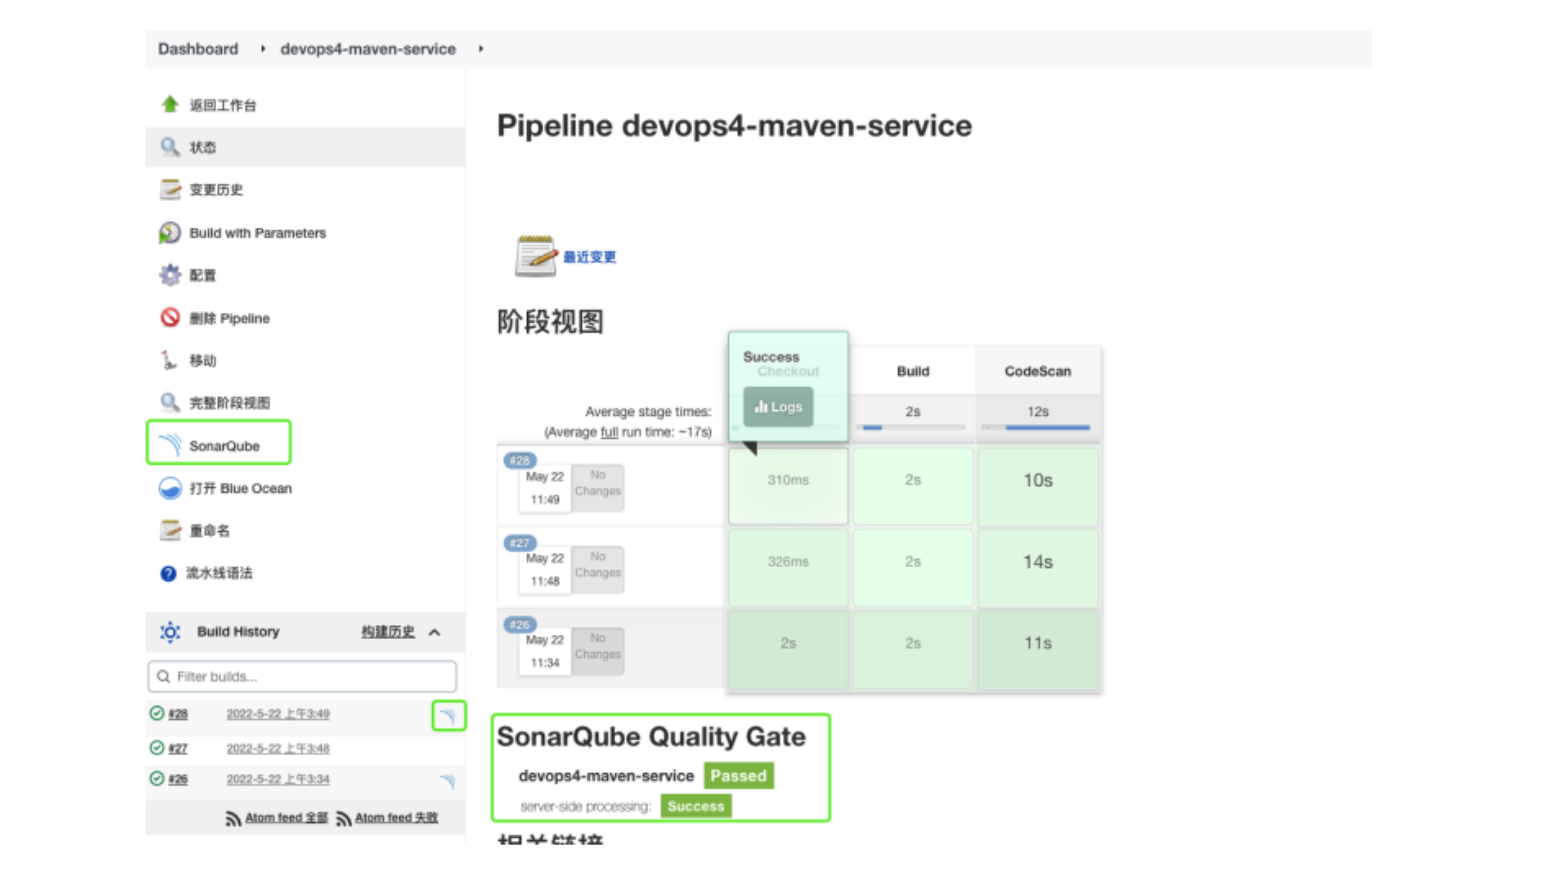This screenshot has height=877, width=1563.
Task: Open 变更历史 in sidebar
Action: pos(216,189)
